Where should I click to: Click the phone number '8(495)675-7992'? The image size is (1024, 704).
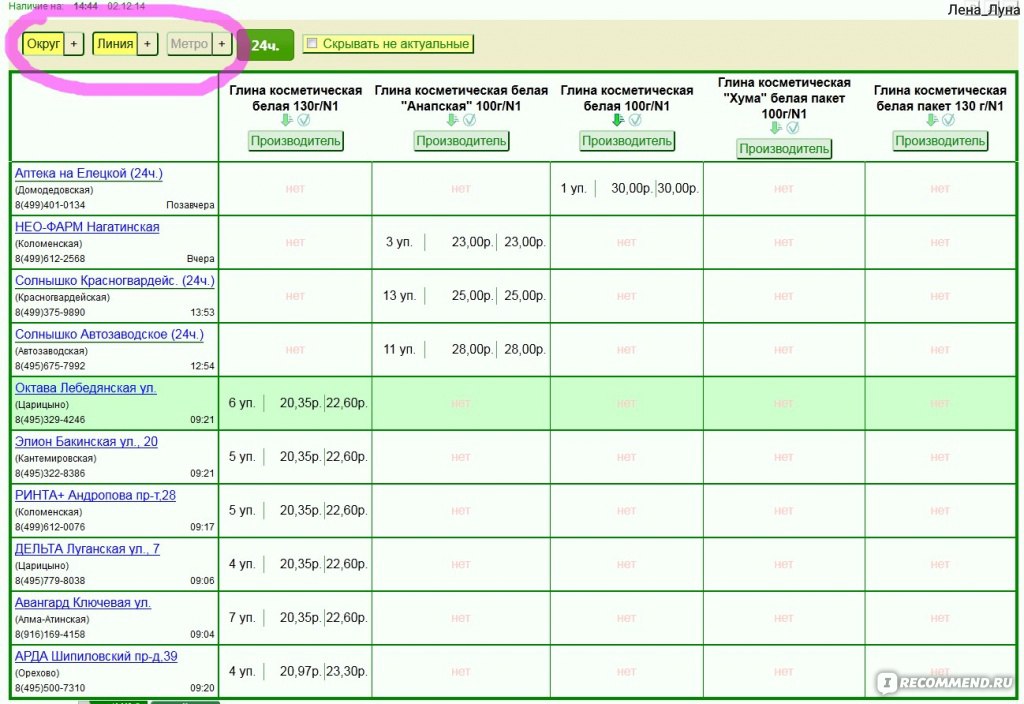50,366
